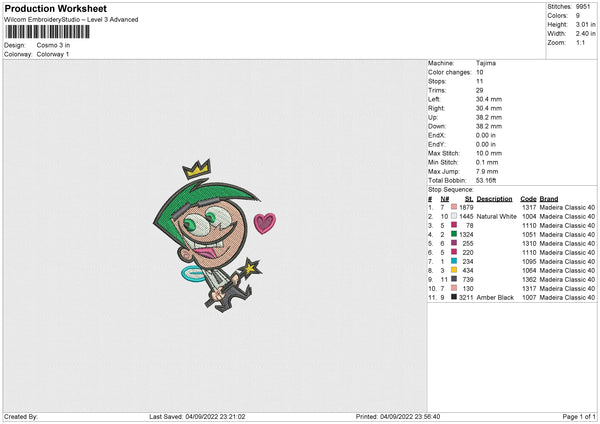Click the 'N#' column header

[x=444, y=199]
